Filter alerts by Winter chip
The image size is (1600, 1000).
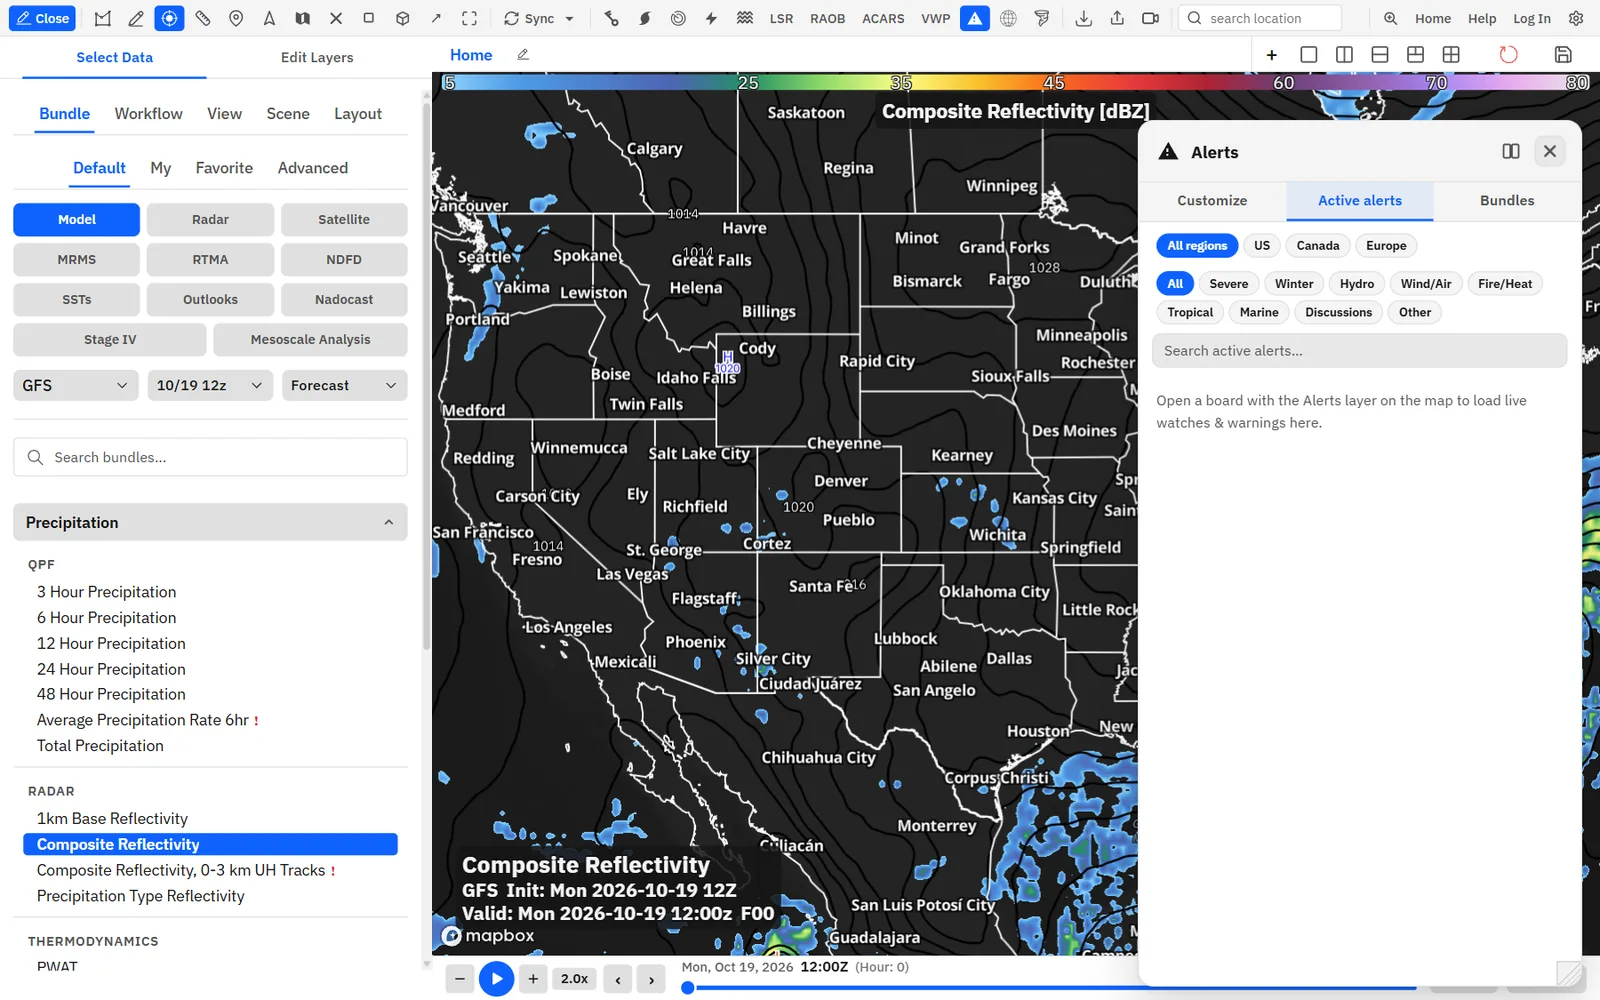pos(1294,284)
